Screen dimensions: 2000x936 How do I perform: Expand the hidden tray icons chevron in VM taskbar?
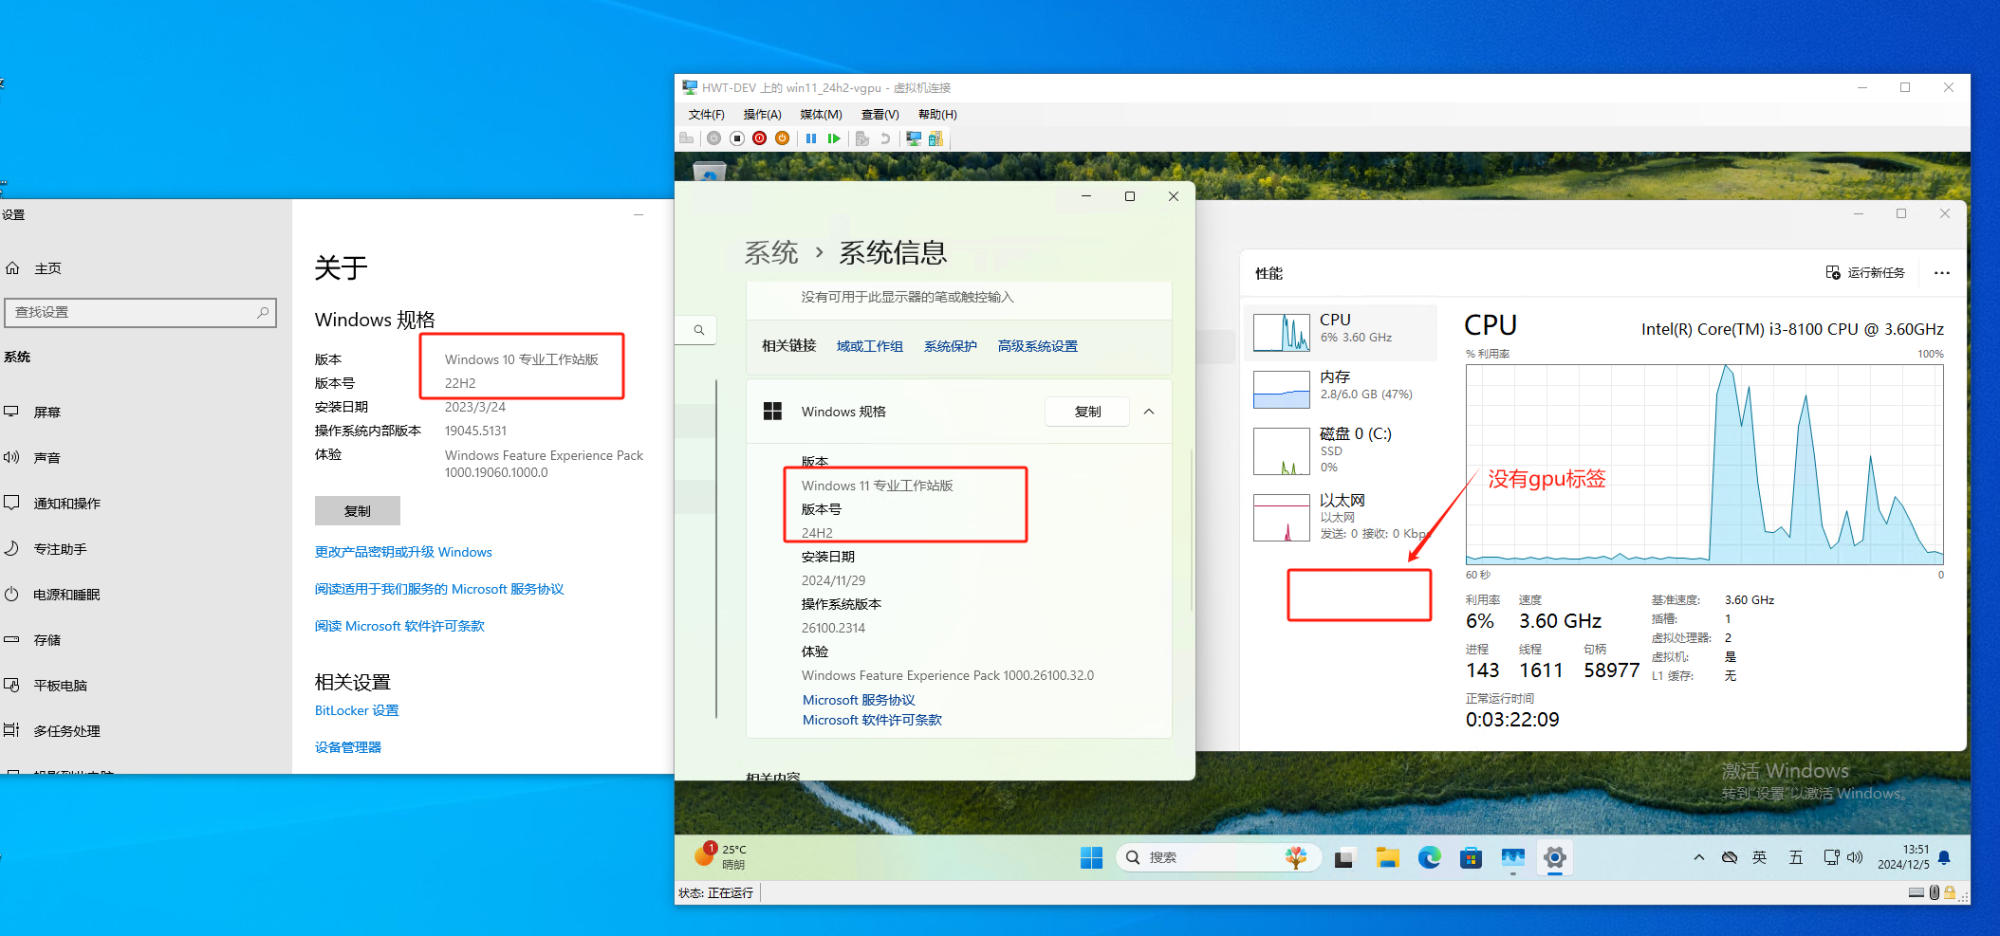point(1699,857)
